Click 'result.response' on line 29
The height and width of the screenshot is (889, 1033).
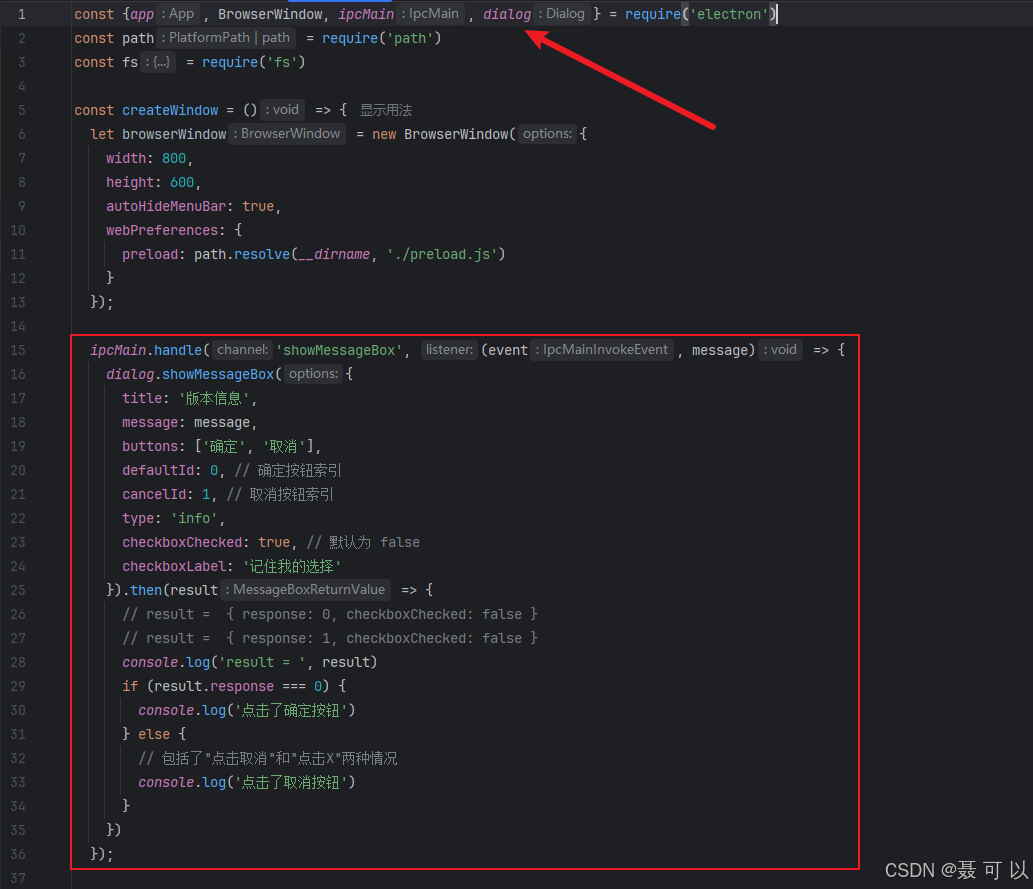click(x=214, y=686)
